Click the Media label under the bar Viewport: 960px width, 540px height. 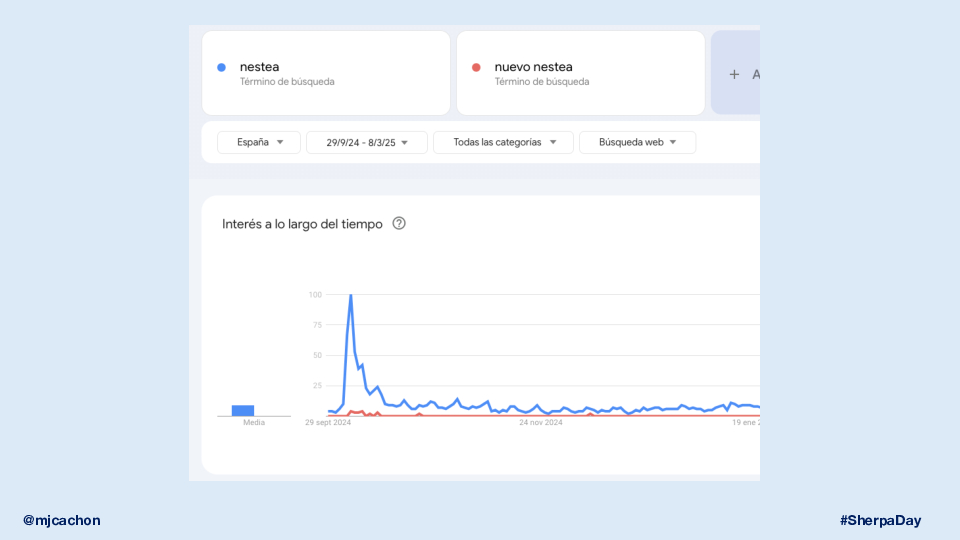click(254, 422)
